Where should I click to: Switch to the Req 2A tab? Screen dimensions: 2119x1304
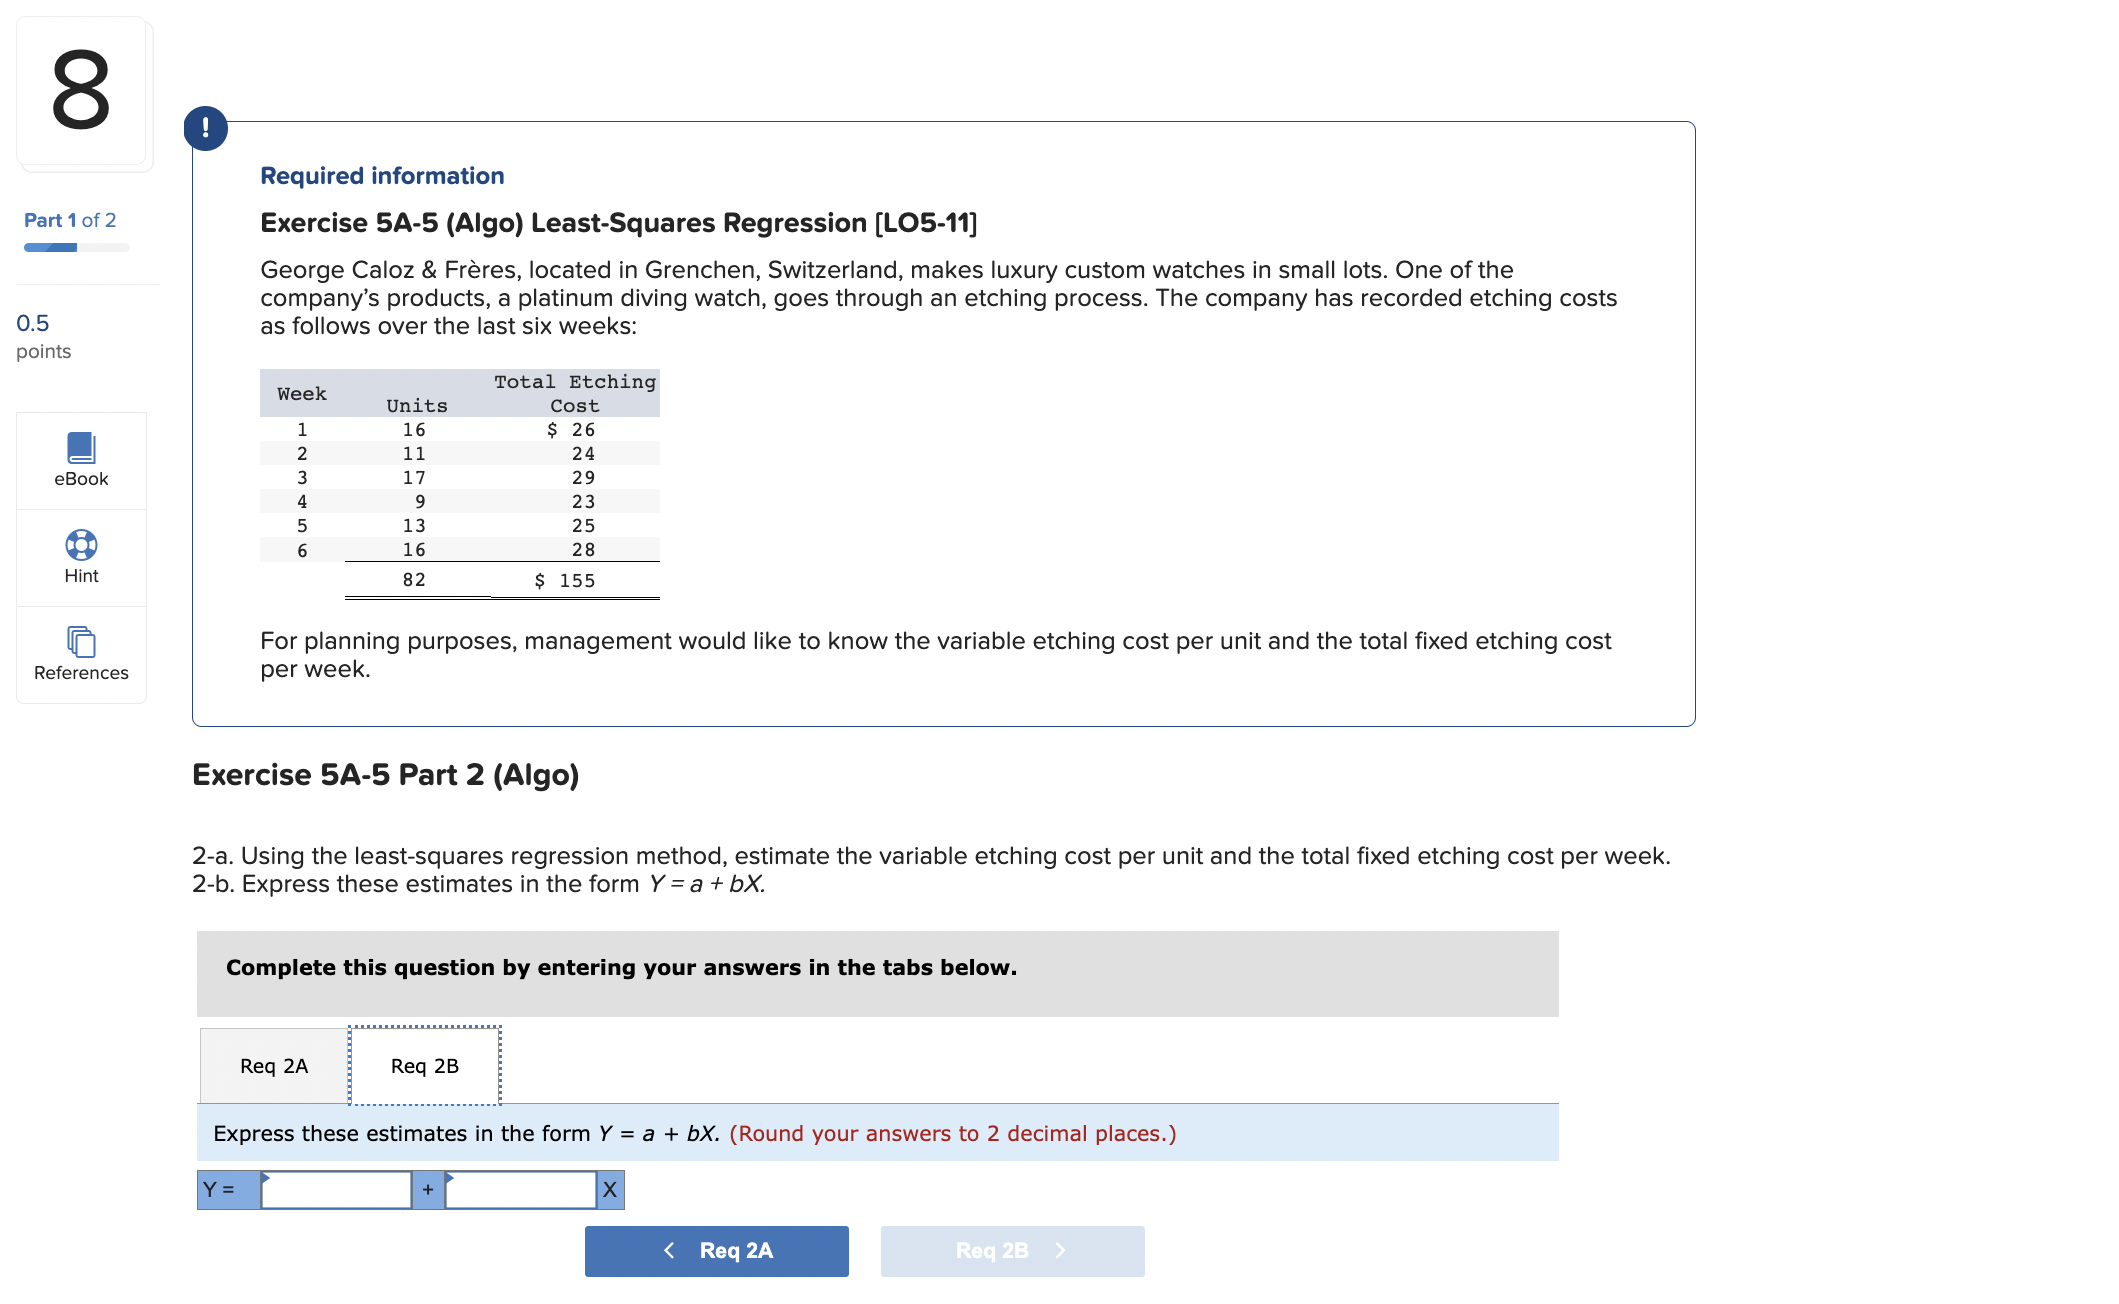tap(273, 1065)
